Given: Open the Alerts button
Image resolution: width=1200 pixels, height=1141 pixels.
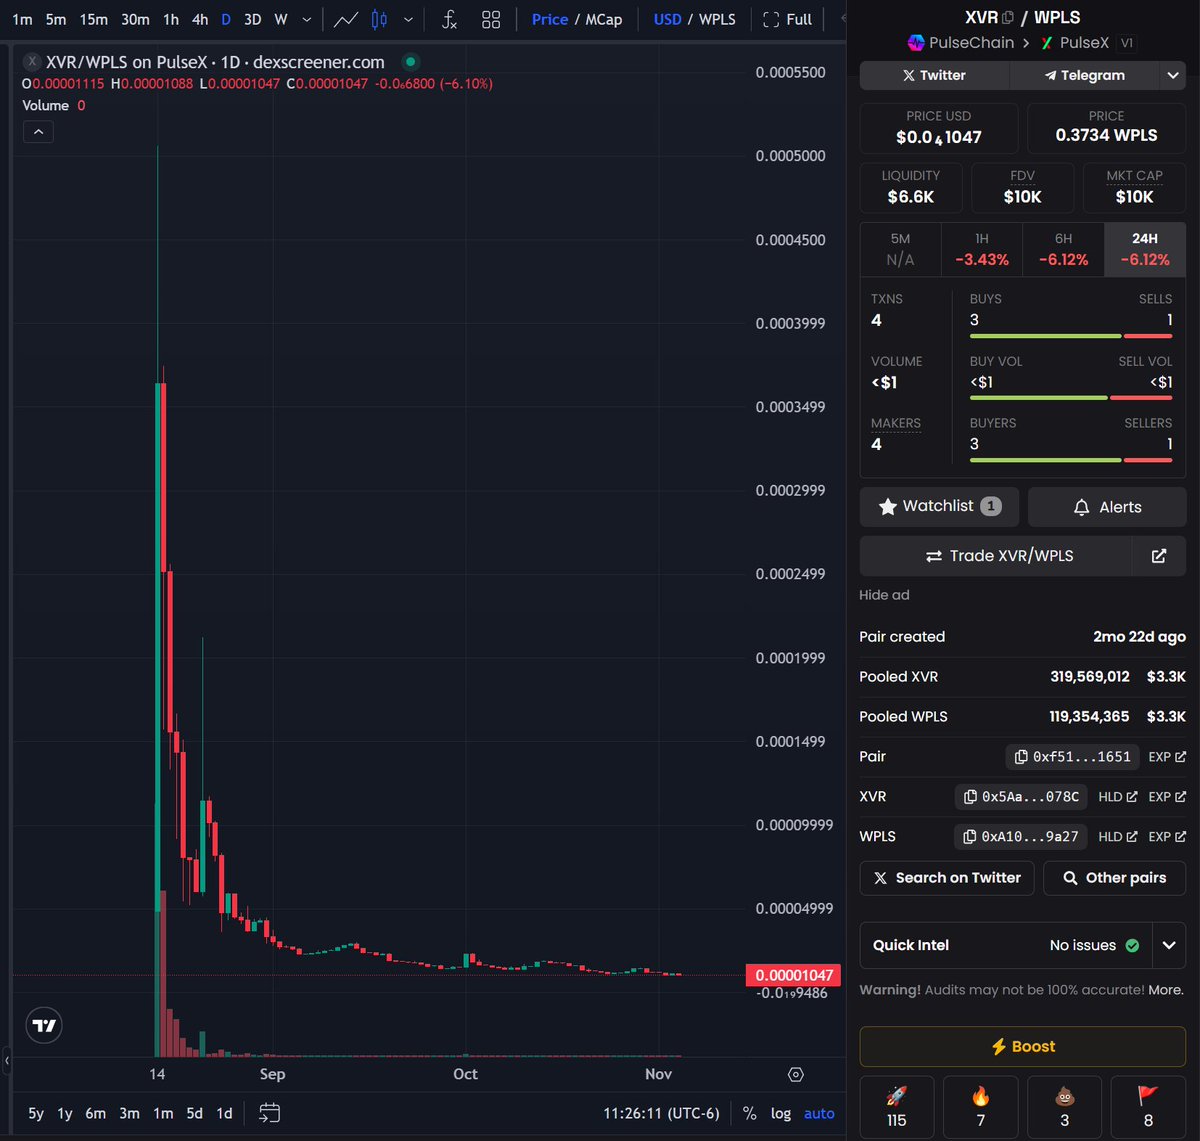Looking at the screenshot, I should 1107,507.
